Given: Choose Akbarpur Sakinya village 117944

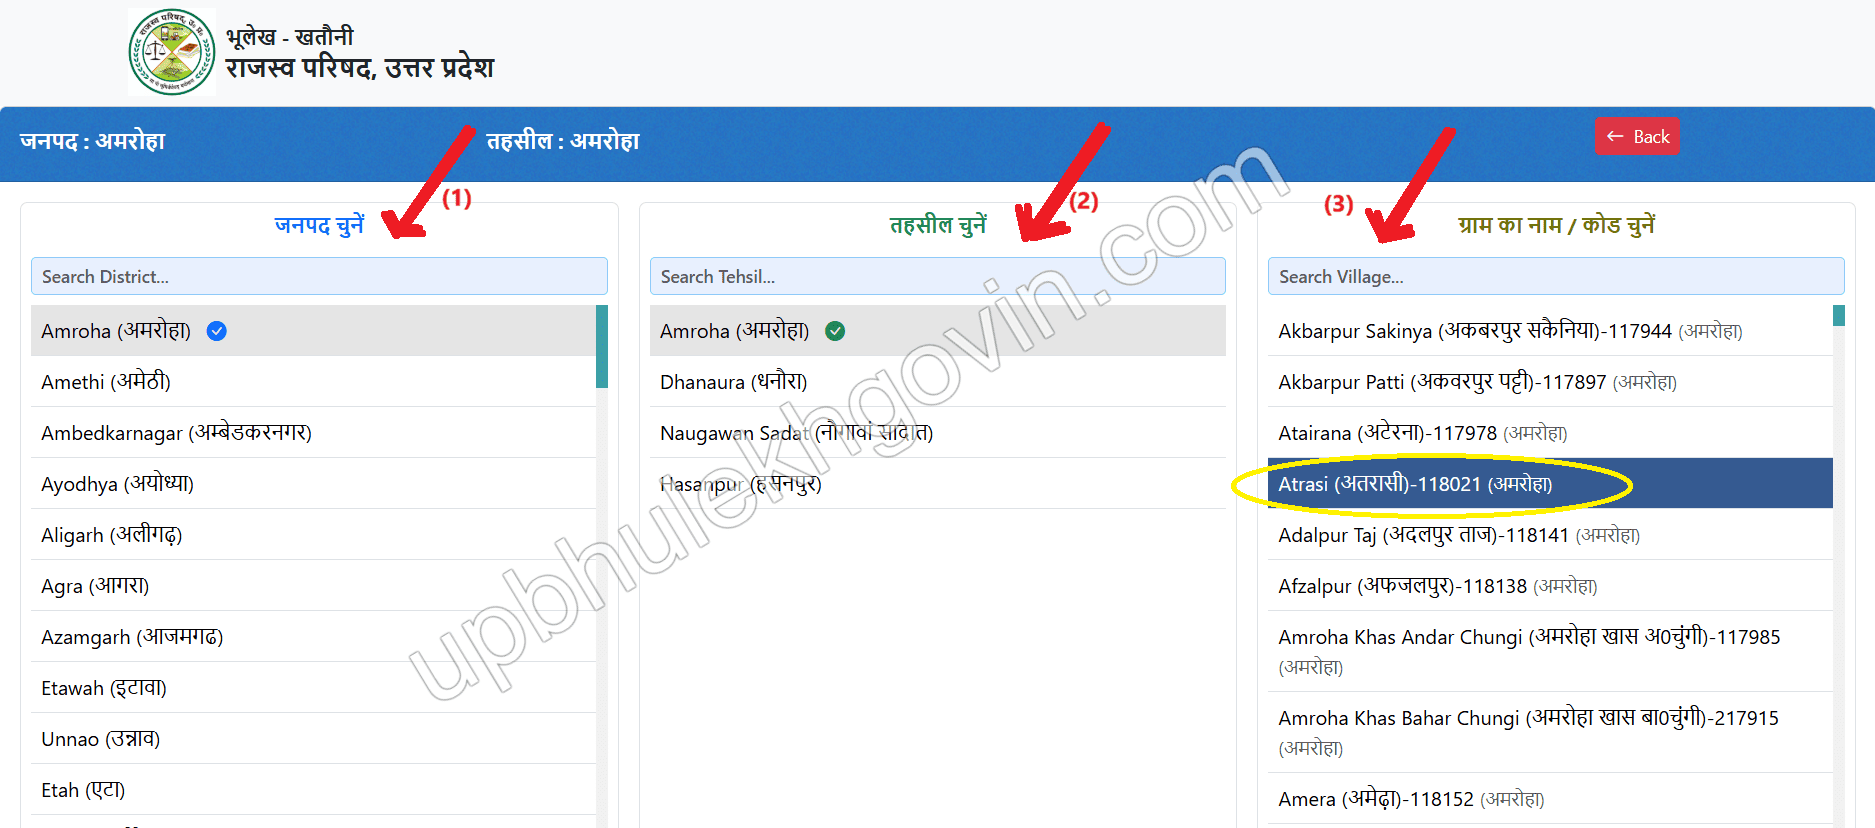Looking at the screenshot, I should [x=1550, y=331].
